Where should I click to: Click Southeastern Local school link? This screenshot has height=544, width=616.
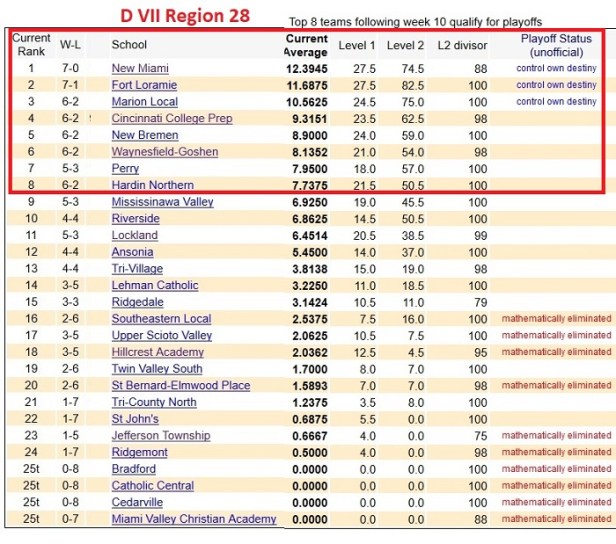(160, 319)
